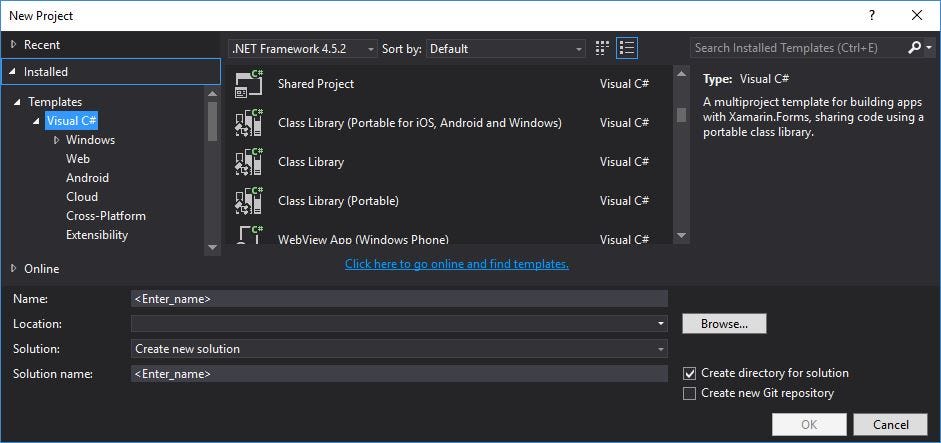Click the Class Library (Portable for iOS, Android and Windows) icon
941x443 pixels.
[248, 123]
